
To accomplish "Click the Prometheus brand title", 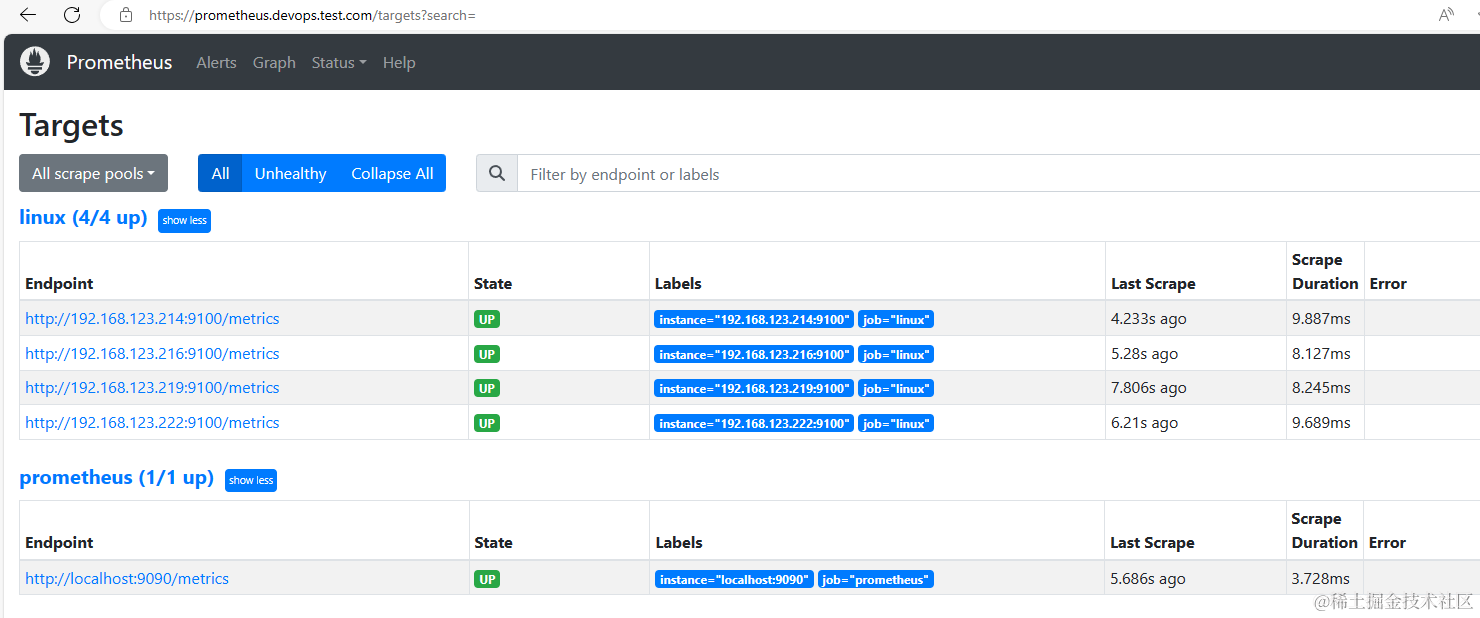I will pyautogui.click(x=119, y=62).
